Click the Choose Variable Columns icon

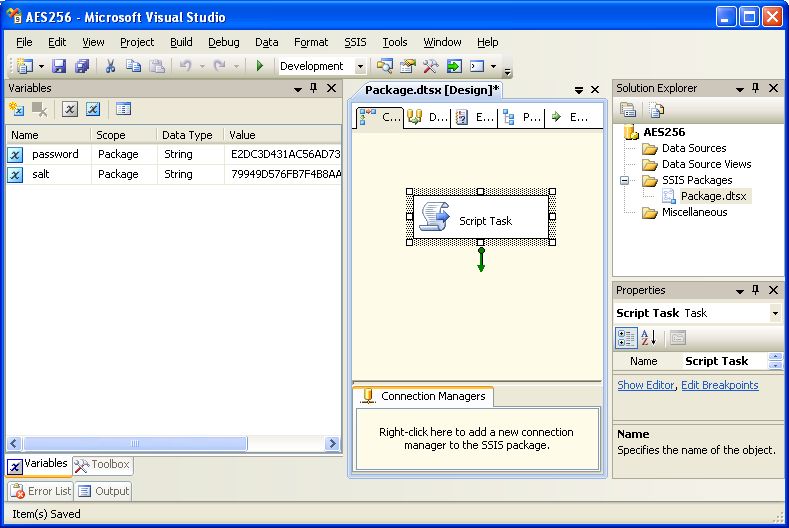123,109
